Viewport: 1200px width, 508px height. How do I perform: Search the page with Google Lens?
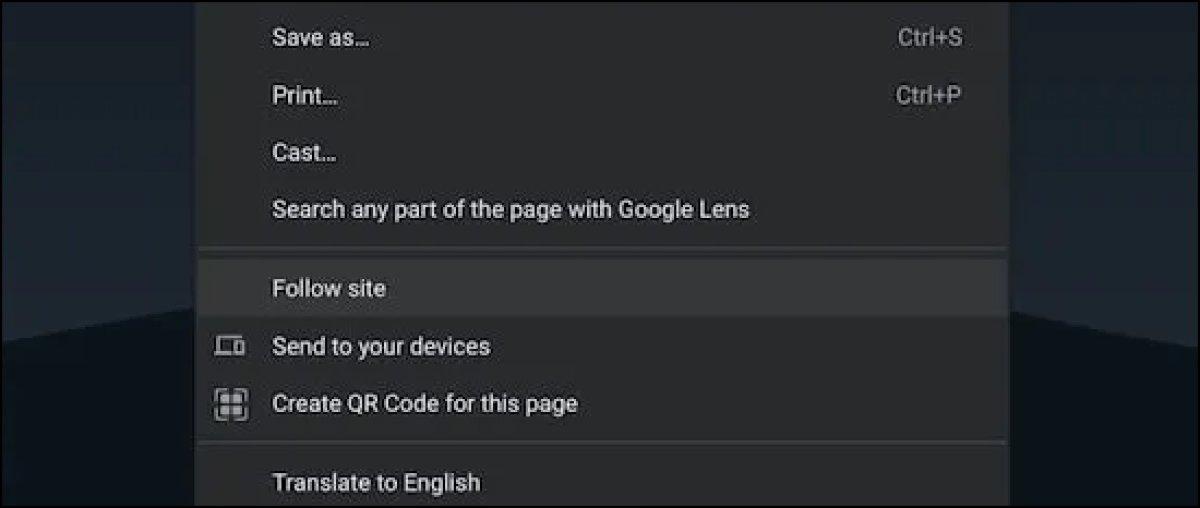click(x=510, y=210)
